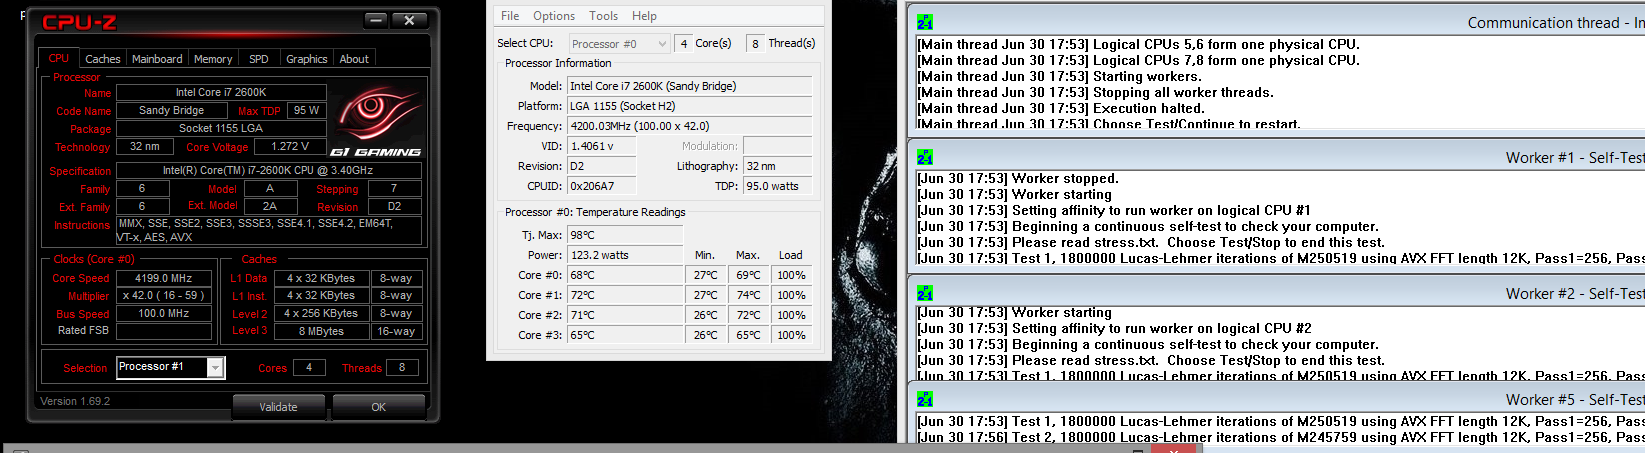Click the Worker stopped log line
This screenshot has height=453, width=1645.
pyautogui.click(x=1018, y=178)
